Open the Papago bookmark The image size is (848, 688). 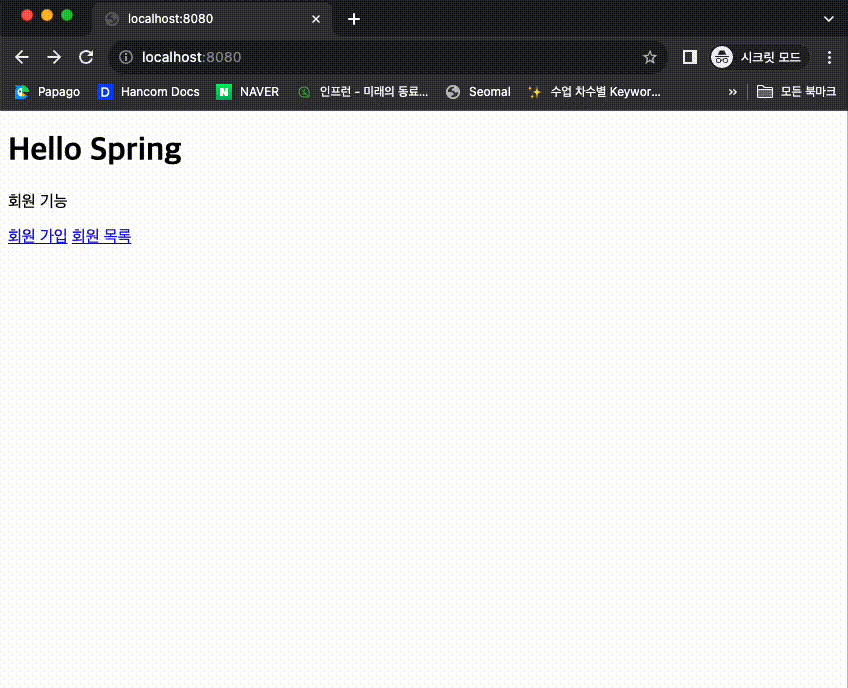[x=47, y=92]
